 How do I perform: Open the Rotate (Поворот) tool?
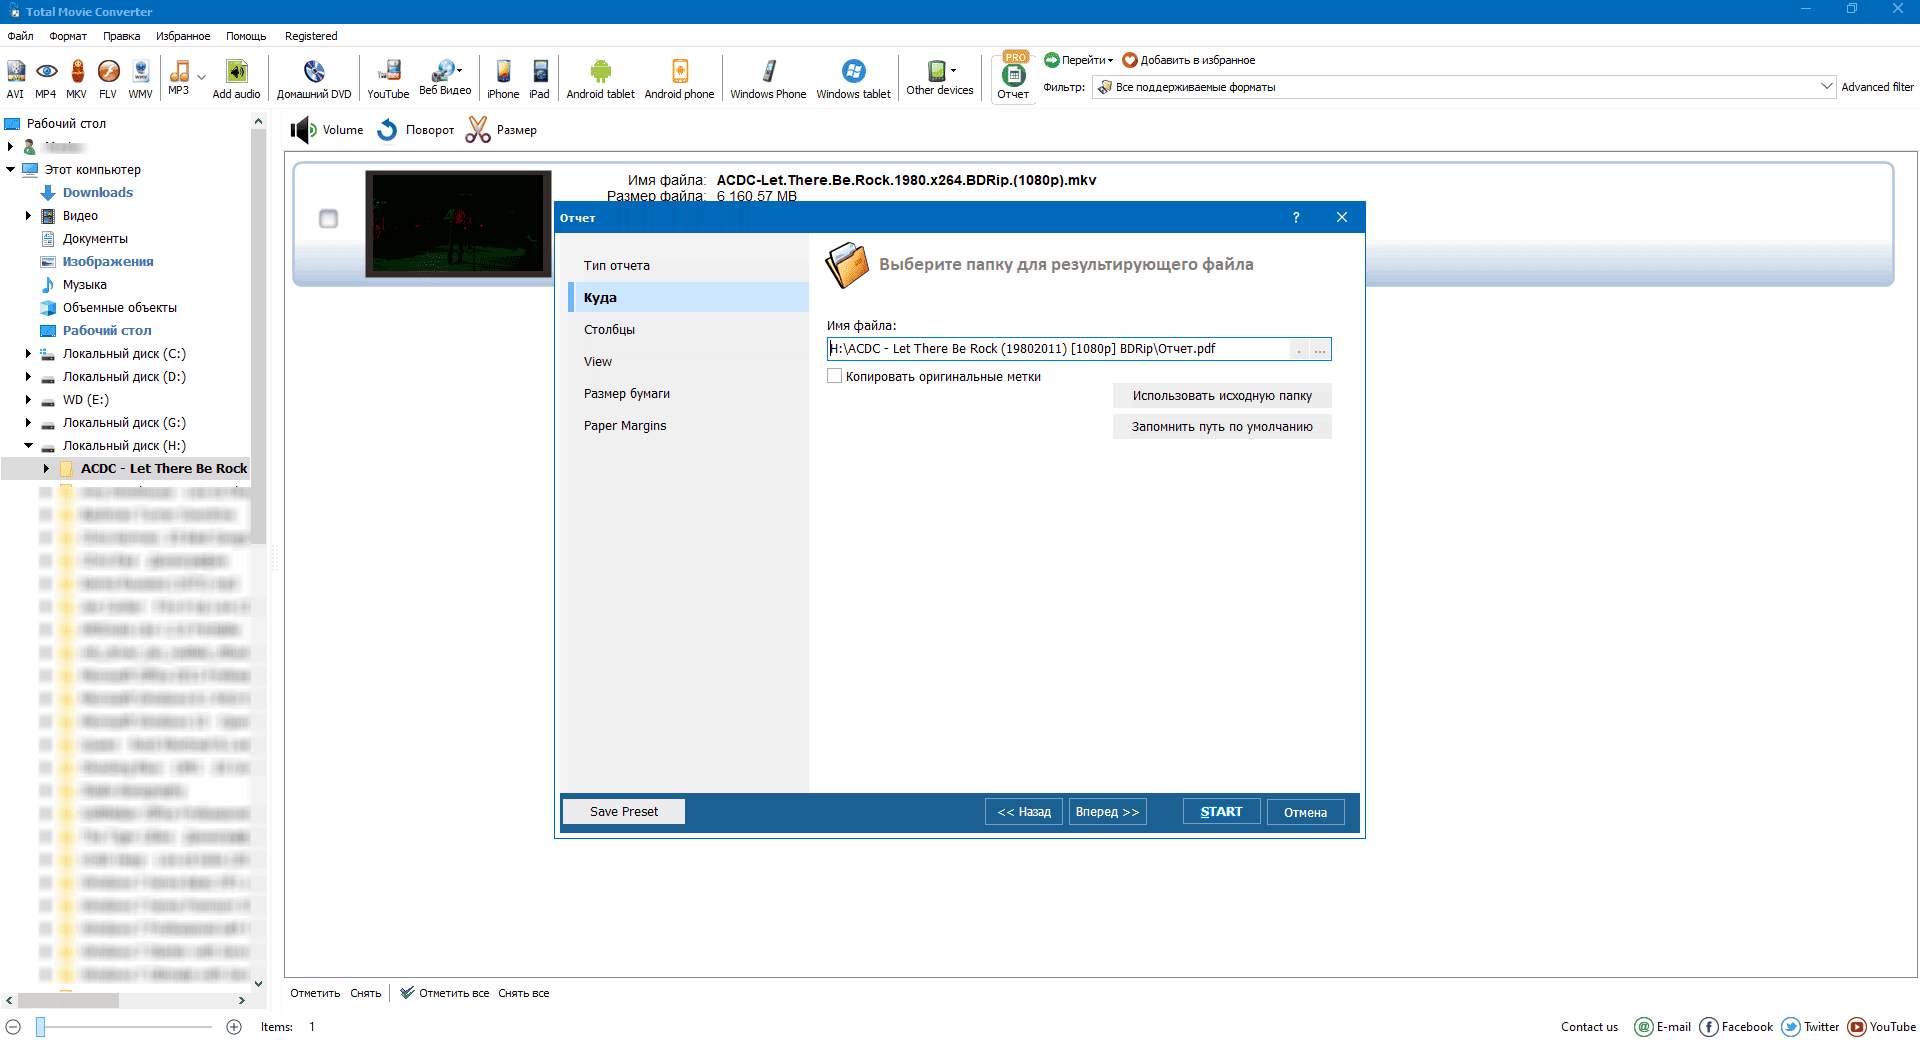pos(416,130)
